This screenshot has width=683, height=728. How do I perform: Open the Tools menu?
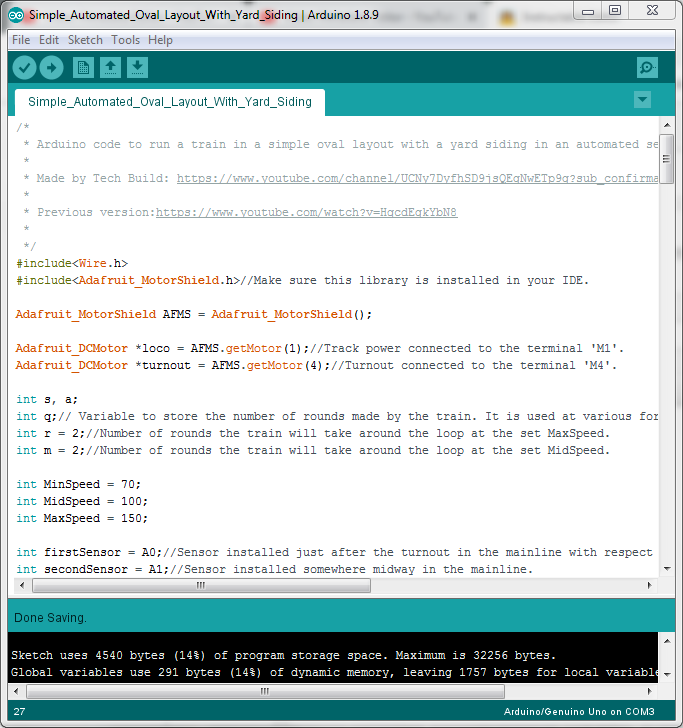point(125,40)
